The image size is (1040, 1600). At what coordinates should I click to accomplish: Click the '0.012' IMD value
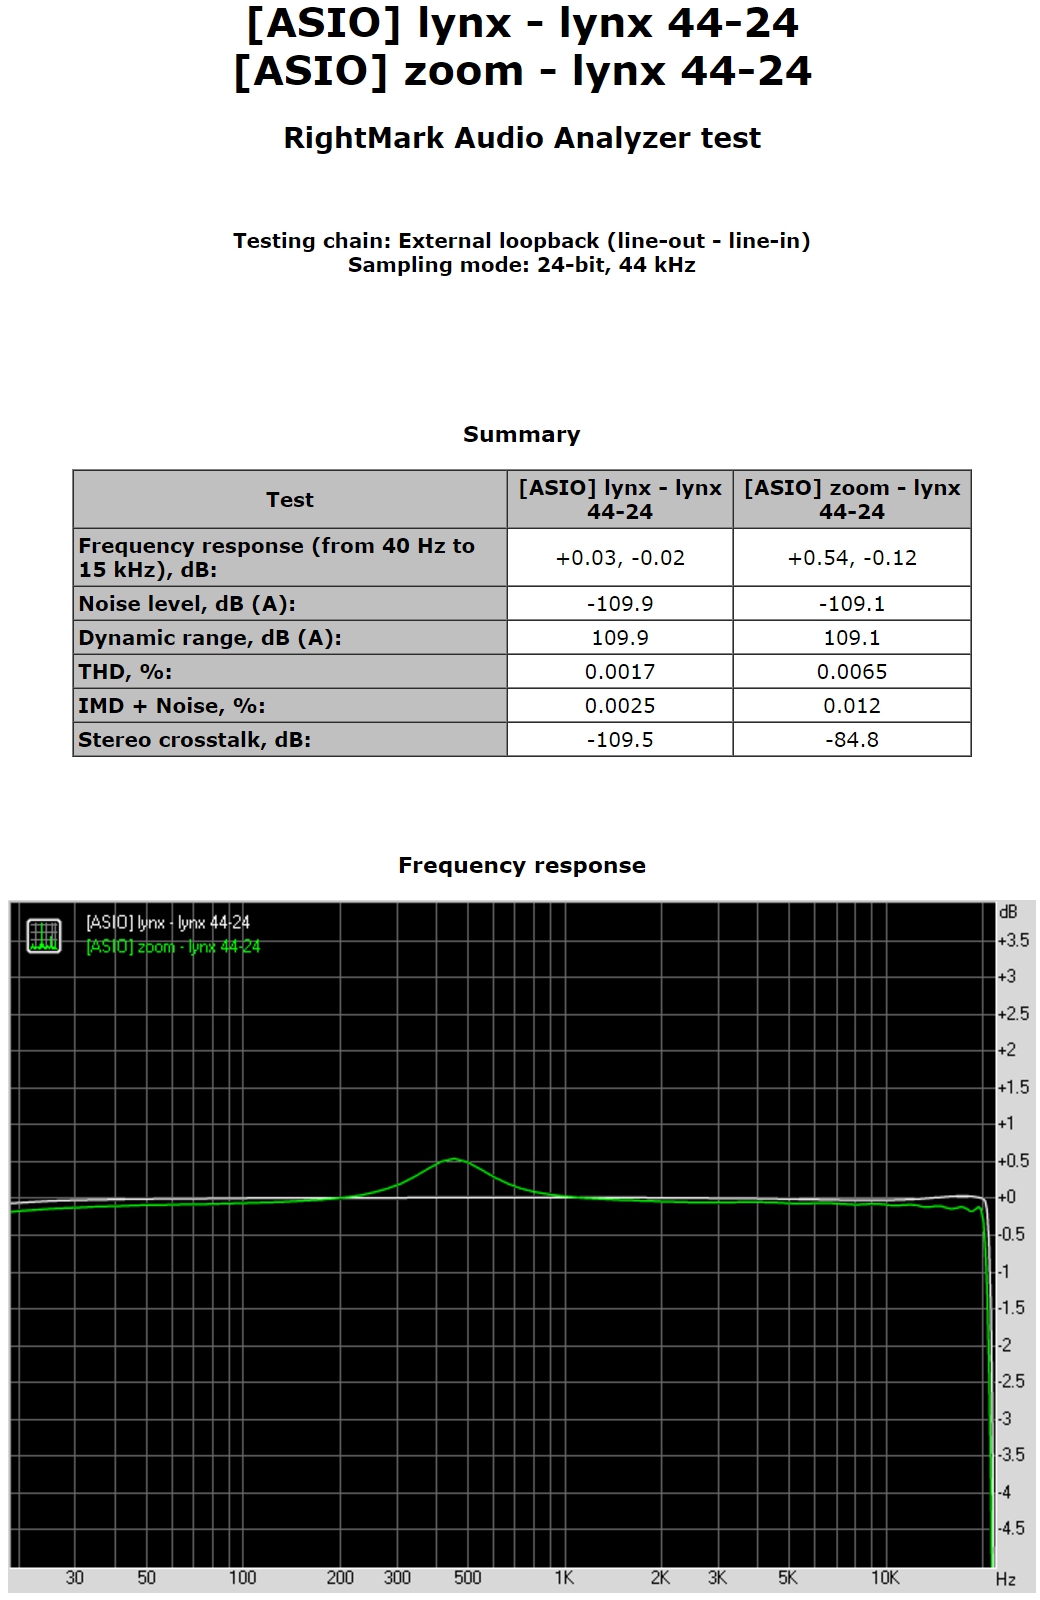pyautogui.click(x=852, y=705)
